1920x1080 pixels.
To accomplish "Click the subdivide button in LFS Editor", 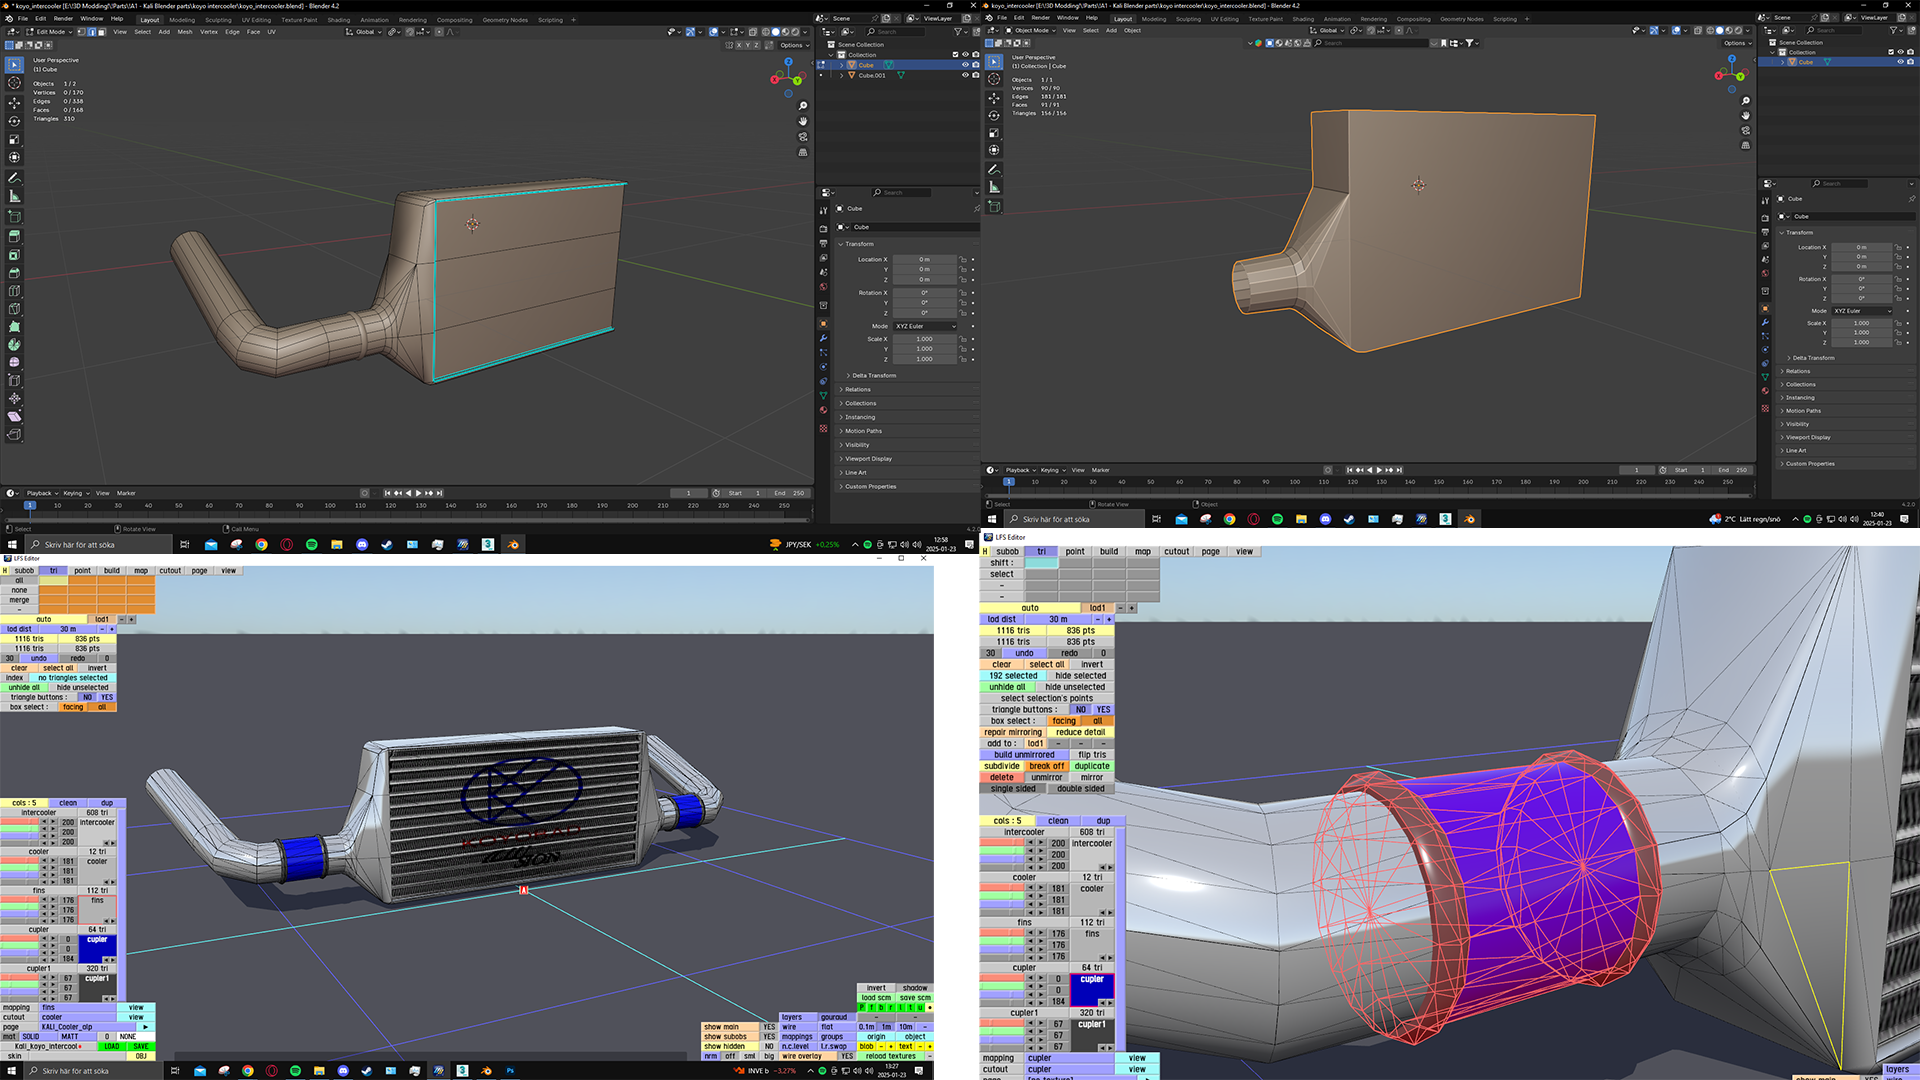I will [x=1001, y=766].
